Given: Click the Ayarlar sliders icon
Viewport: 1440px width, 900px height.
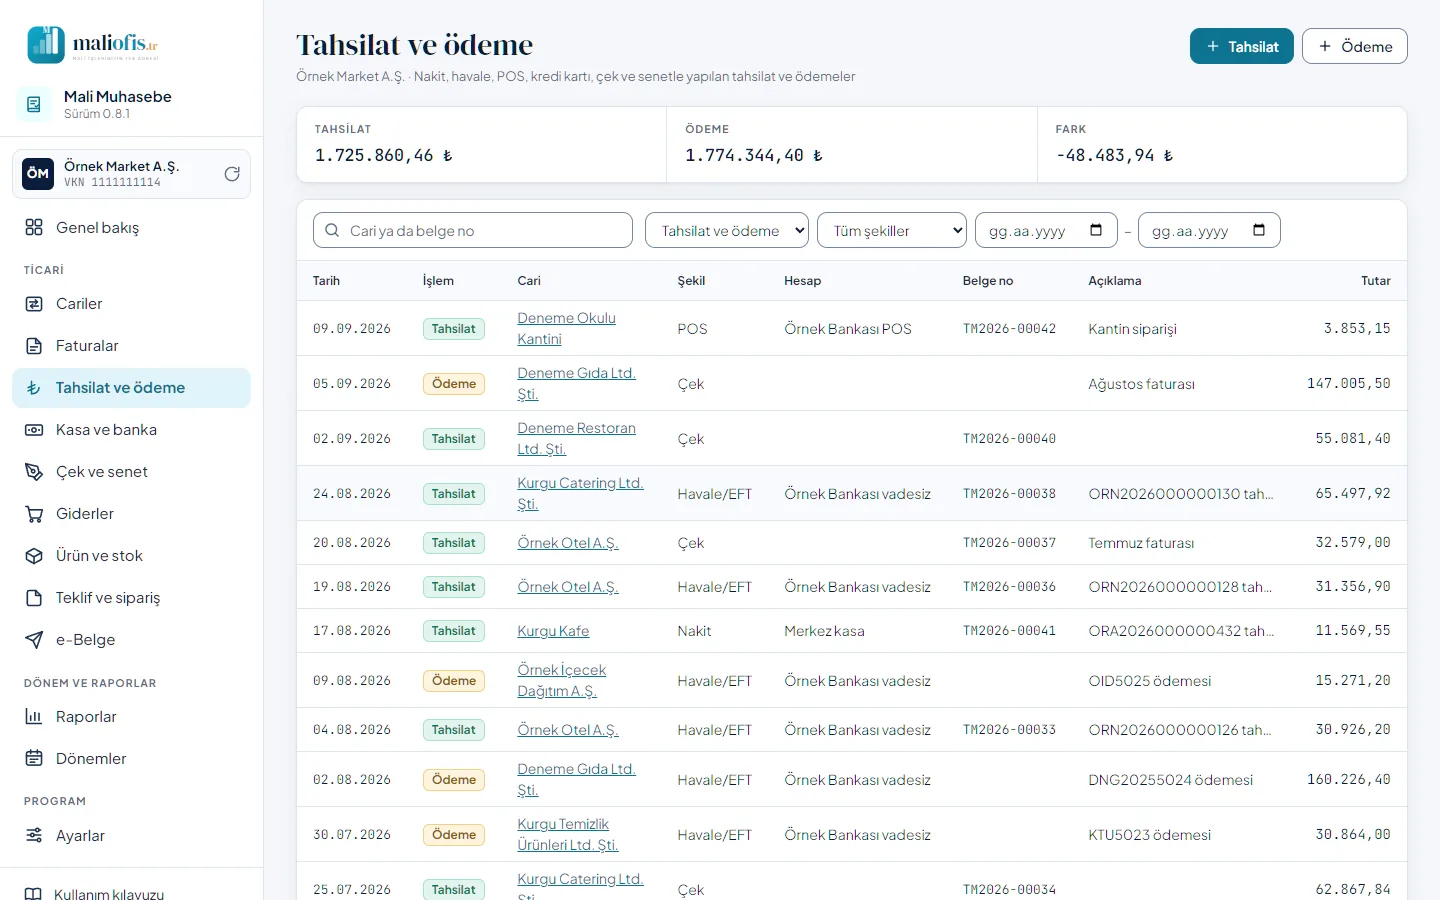Looking at the screenshot, I should coord(34,836).
